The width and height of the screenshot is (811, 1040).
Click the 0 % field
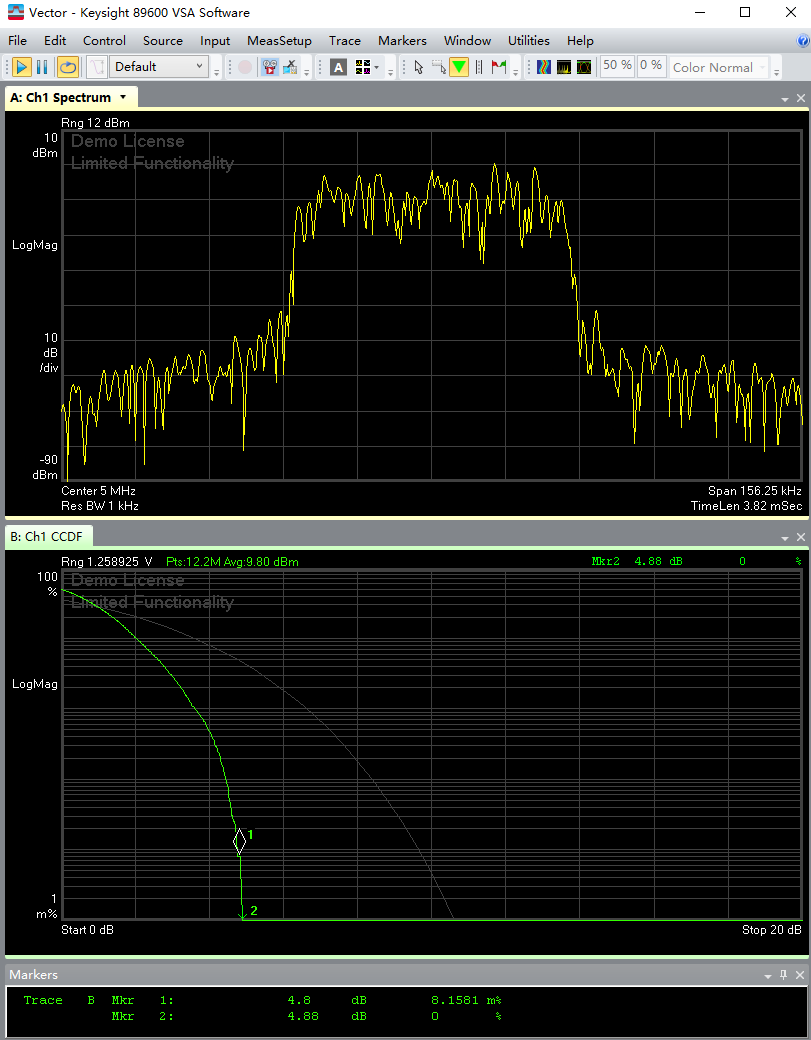tap(651, 66)
